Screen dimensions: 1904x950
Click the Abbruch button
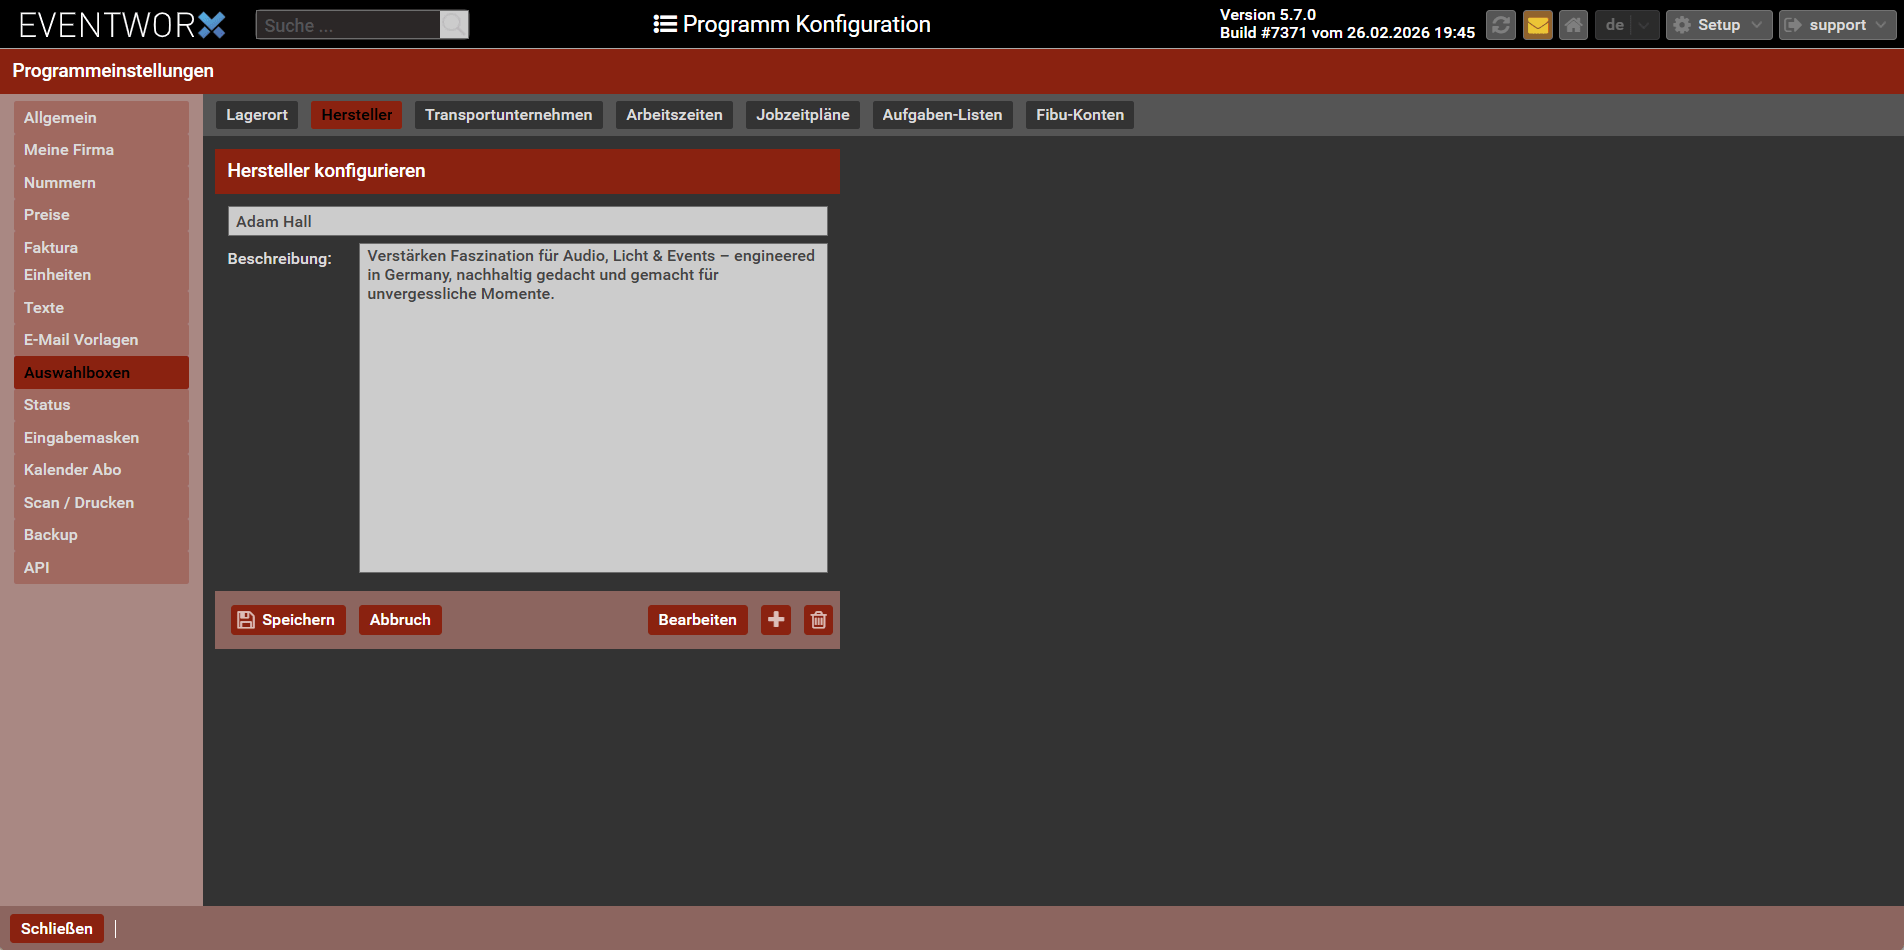pyautogui.click(x=400, y=620)
